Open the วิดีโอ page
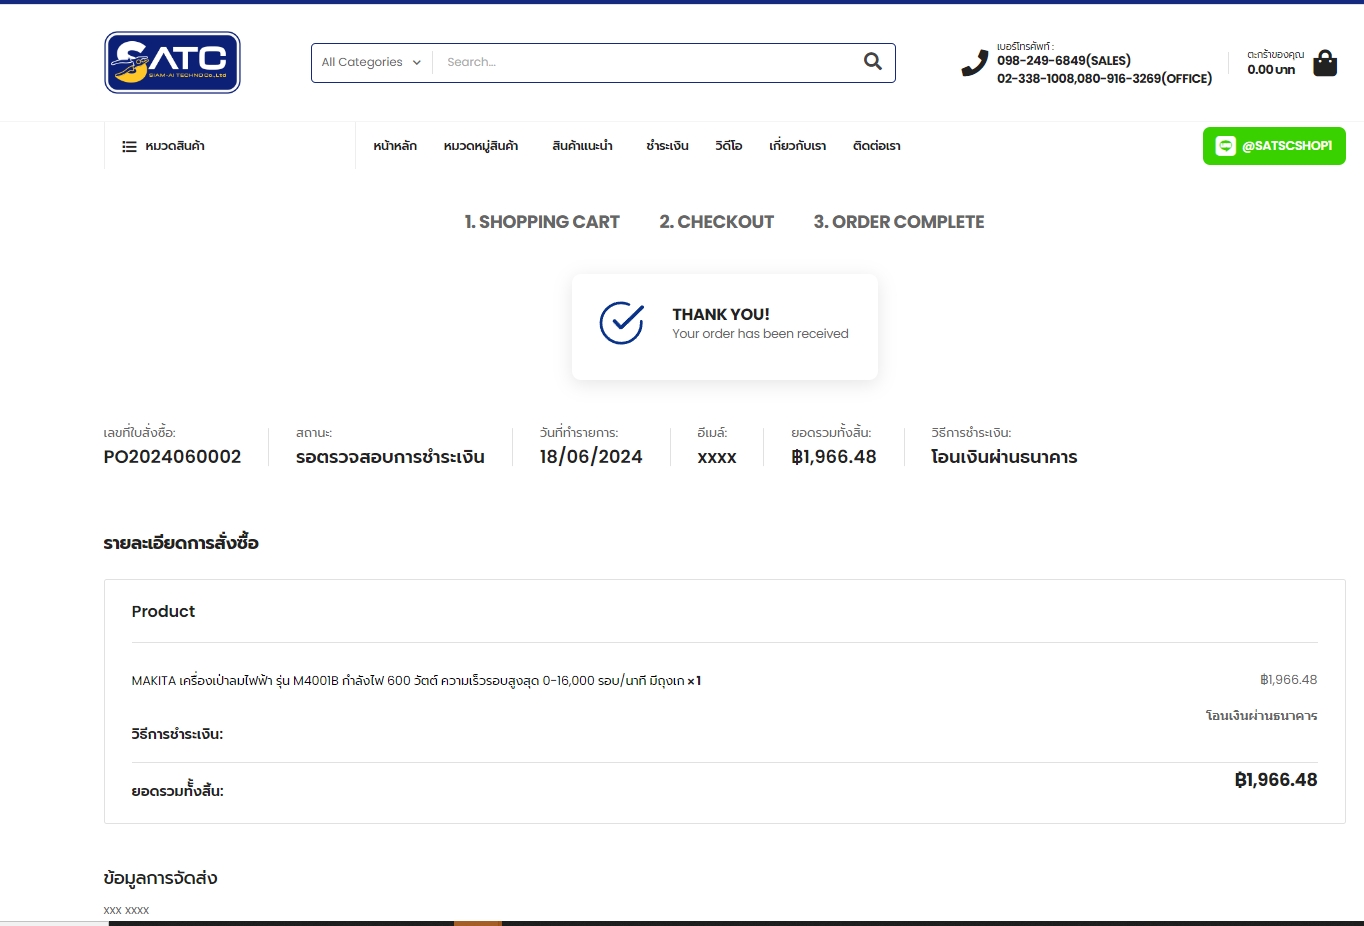 coord(728,146)
